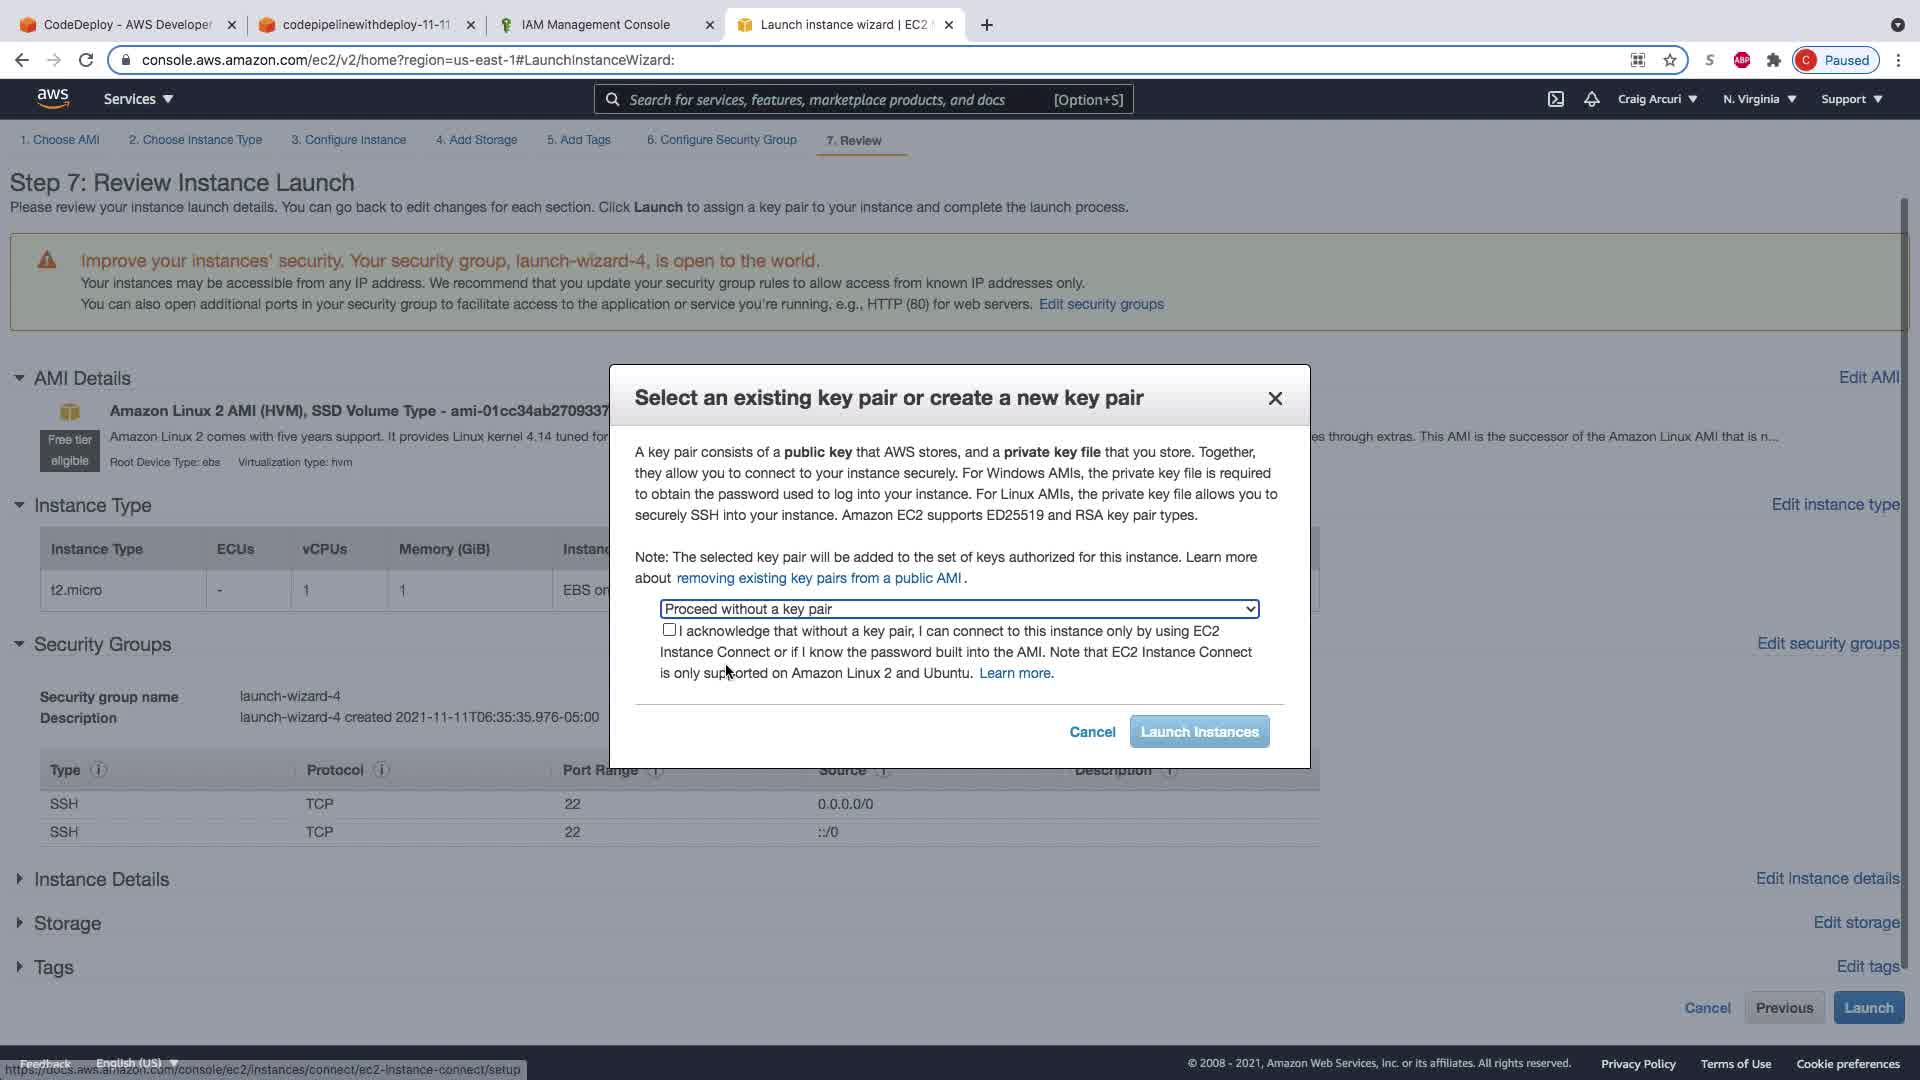
Task: Click the browser extensions puzzle icon
Action: [1774, 60]
